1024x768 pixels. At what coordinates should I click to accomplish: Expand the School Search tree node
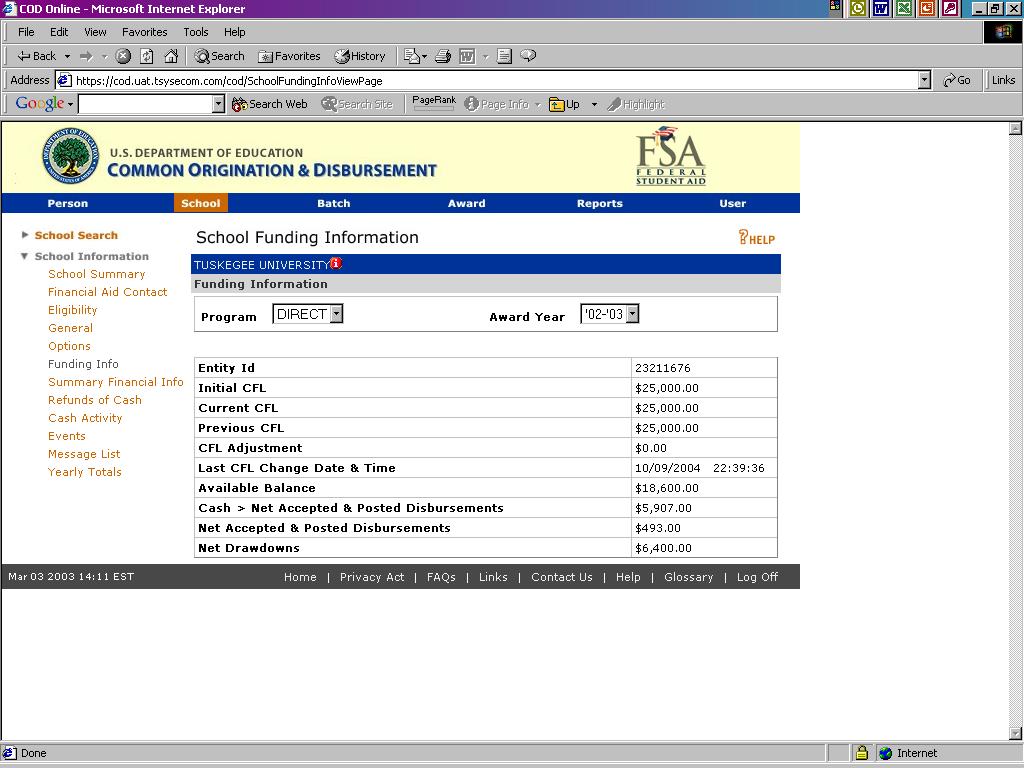[x=25, y=234]
